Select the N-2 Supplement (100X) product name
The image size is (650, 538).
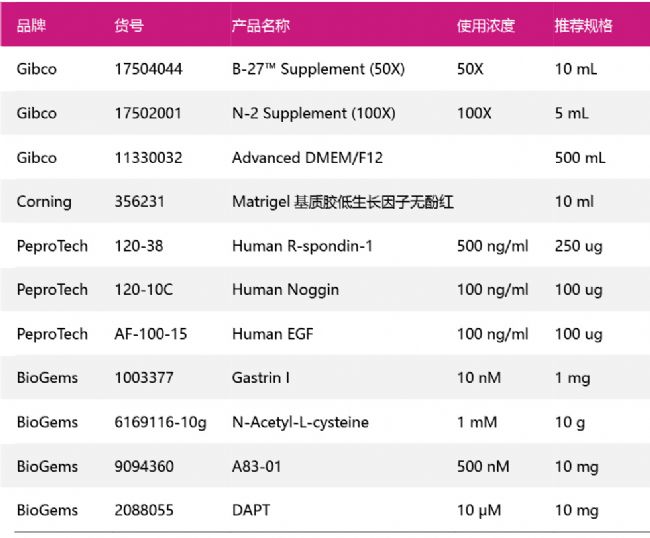tap(313, 113)
